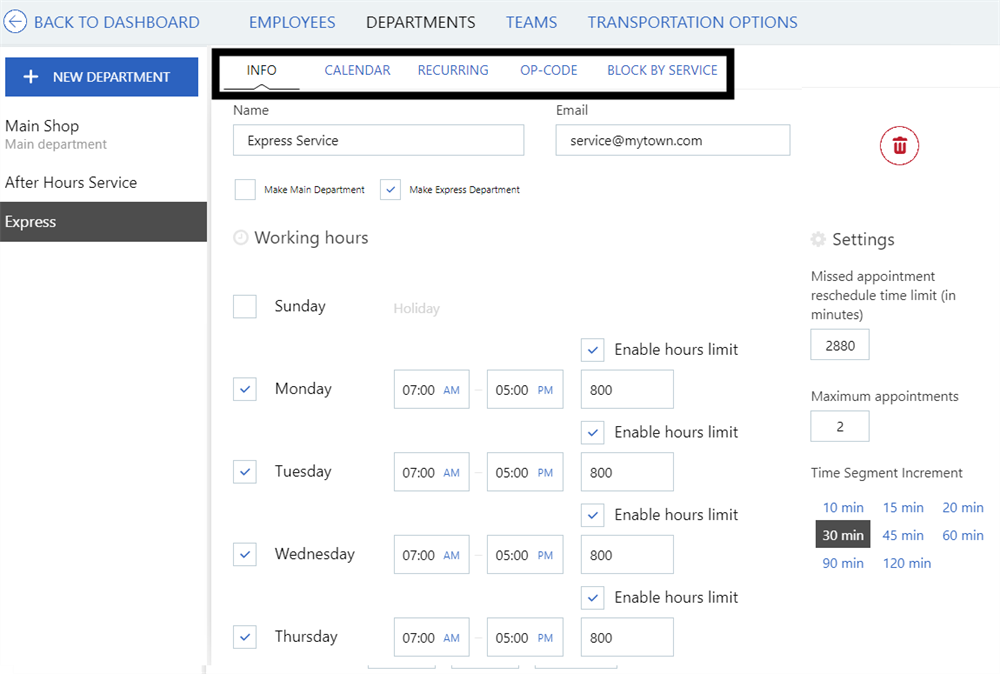Toggle Monday's Enable hours limit checkbox
The width and height of the screenshot is (1000, 674).
593,350
